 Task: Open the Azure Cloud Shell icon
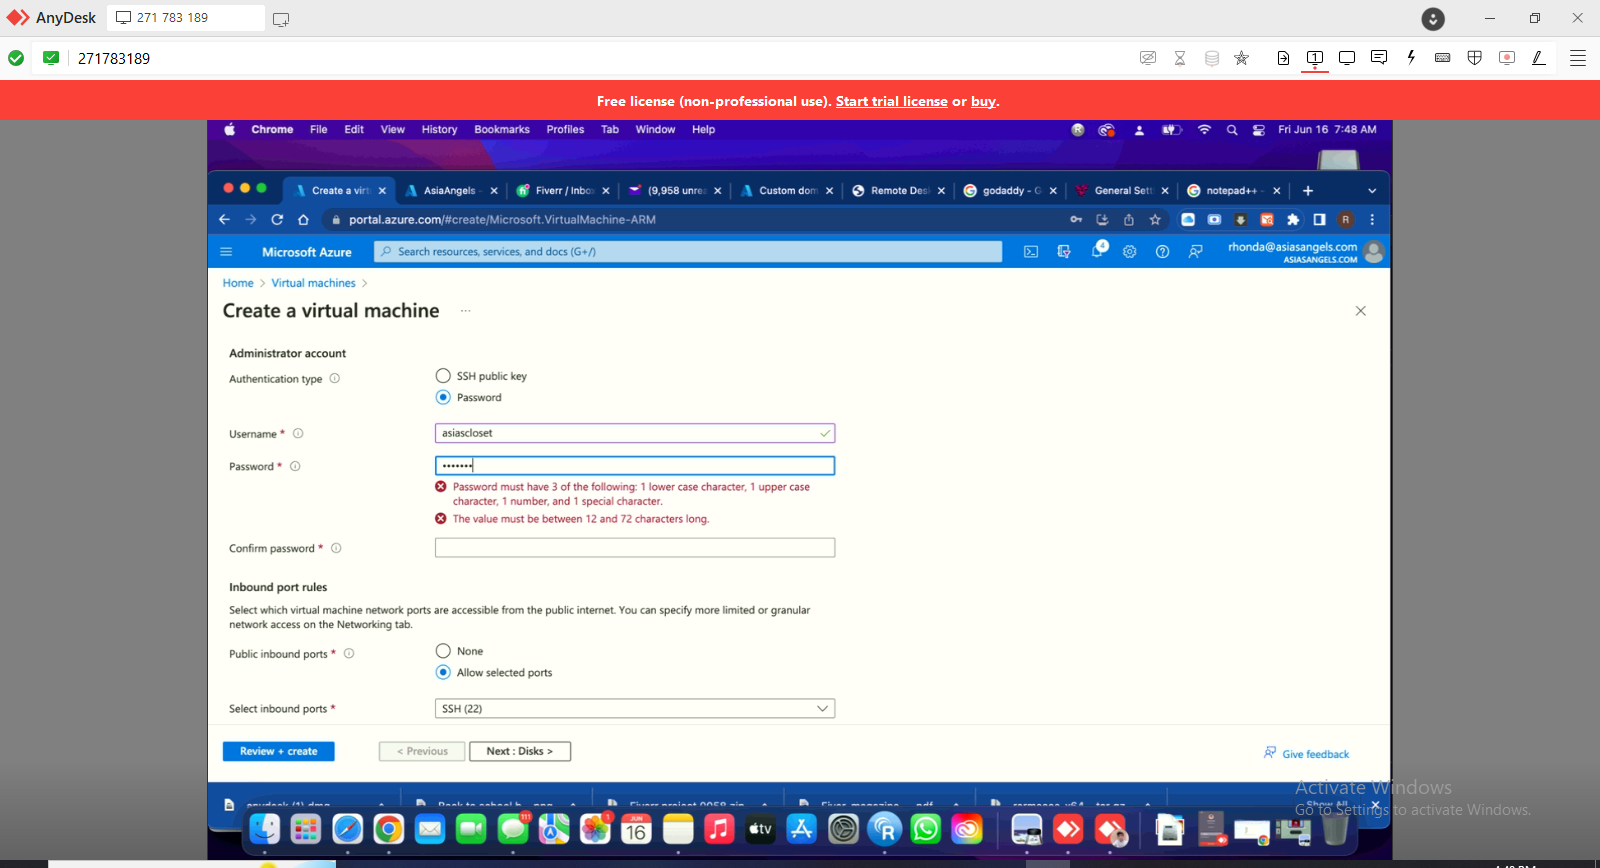point(1031,252)
